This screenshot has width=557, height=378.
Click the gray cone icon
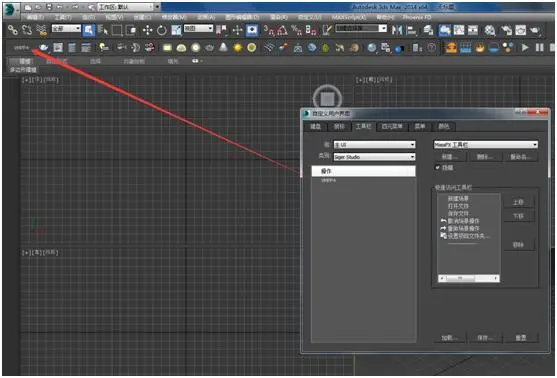(x=223, y=47)
